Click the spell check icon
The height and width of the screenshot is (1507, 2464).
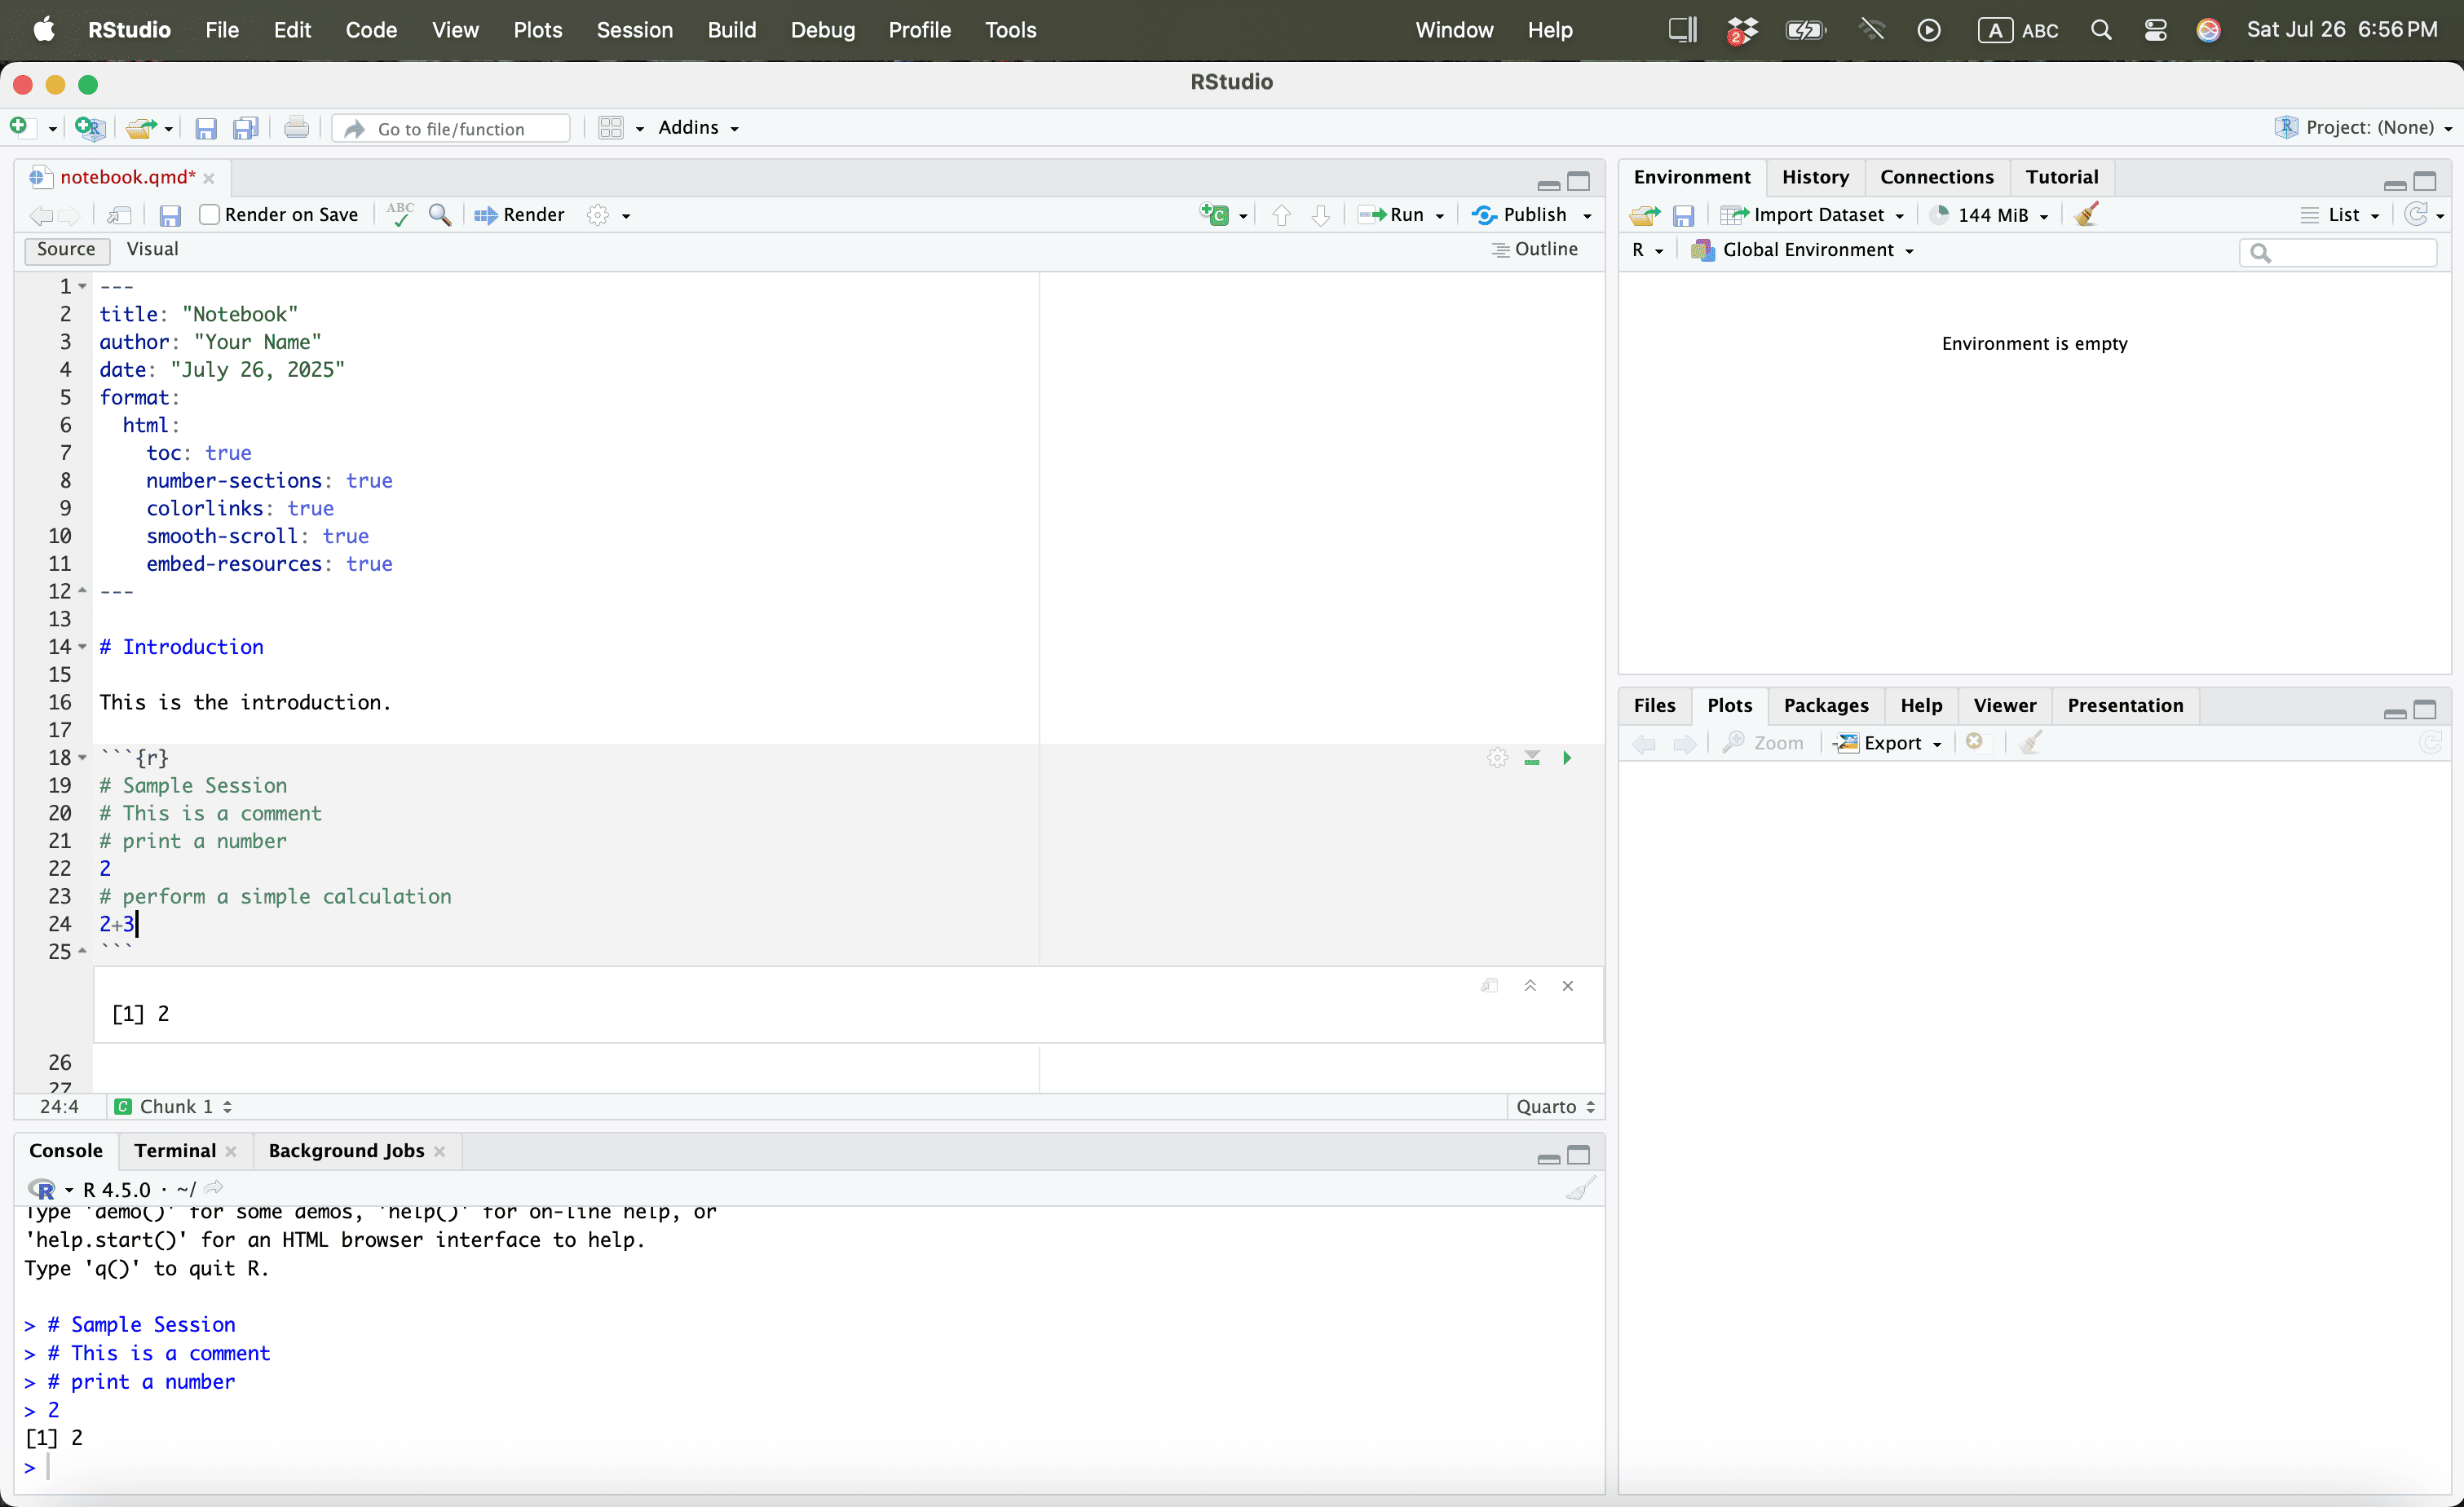pyautogui.click(x=400, y=215)
